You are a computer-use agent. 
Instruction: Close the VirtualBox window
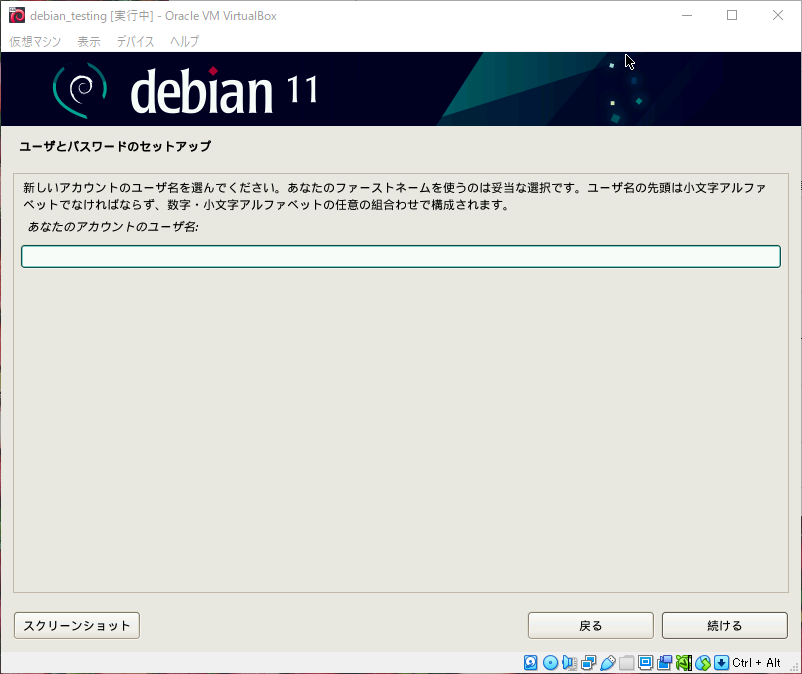(778, 15)
